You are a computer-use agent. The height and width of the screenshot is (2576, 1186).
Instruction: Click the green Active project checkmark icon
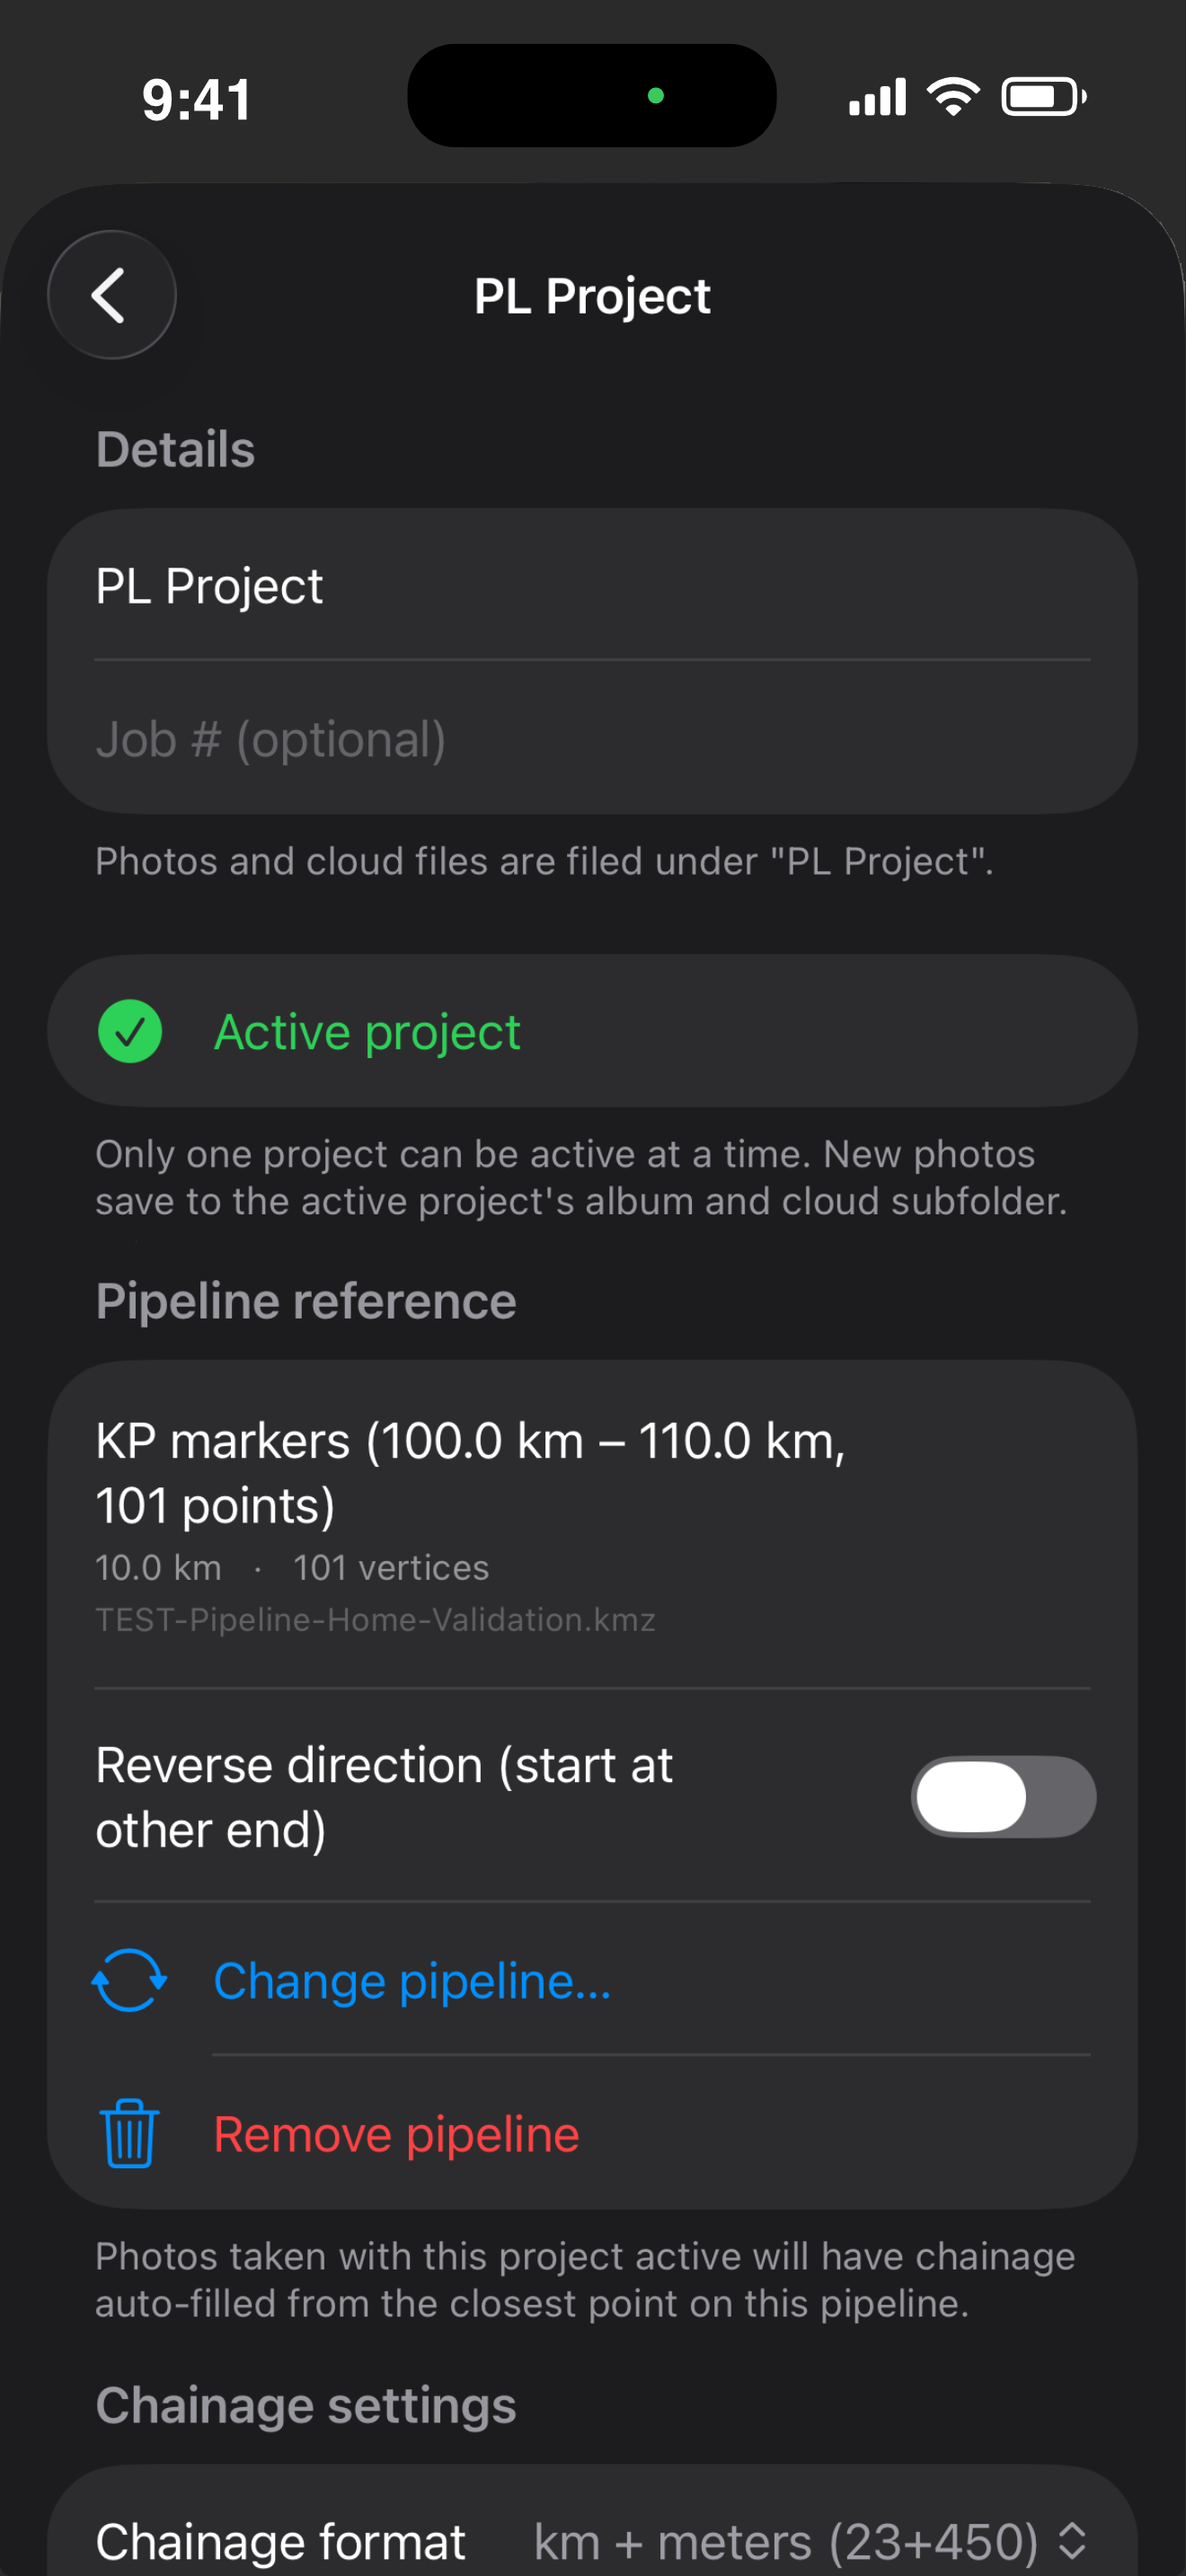pos(130,1031)
